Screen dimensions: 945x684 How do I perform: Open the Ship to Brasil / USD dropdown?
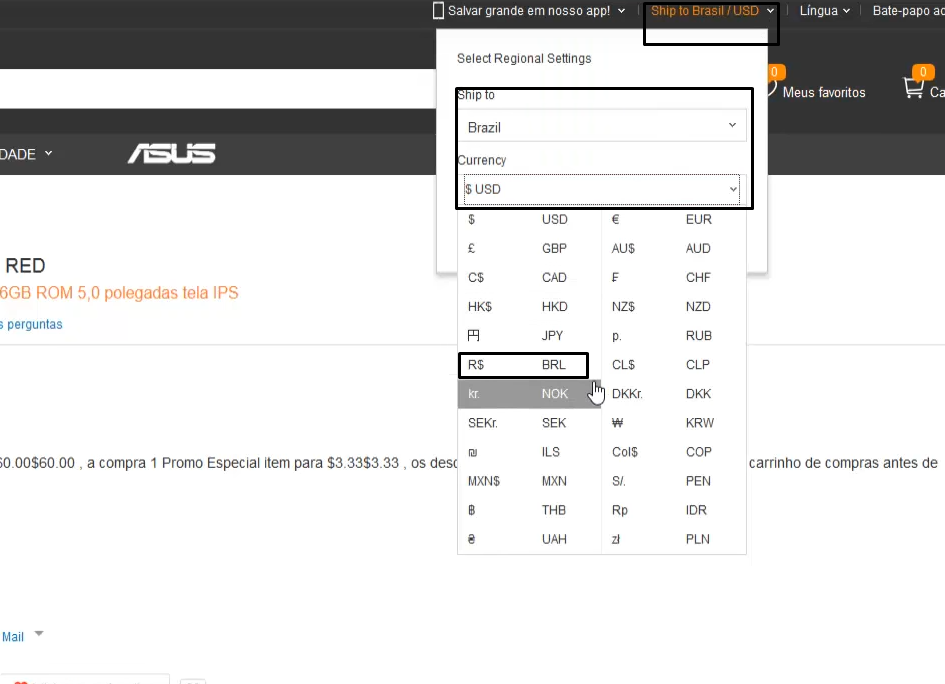[x=712, y=11]
